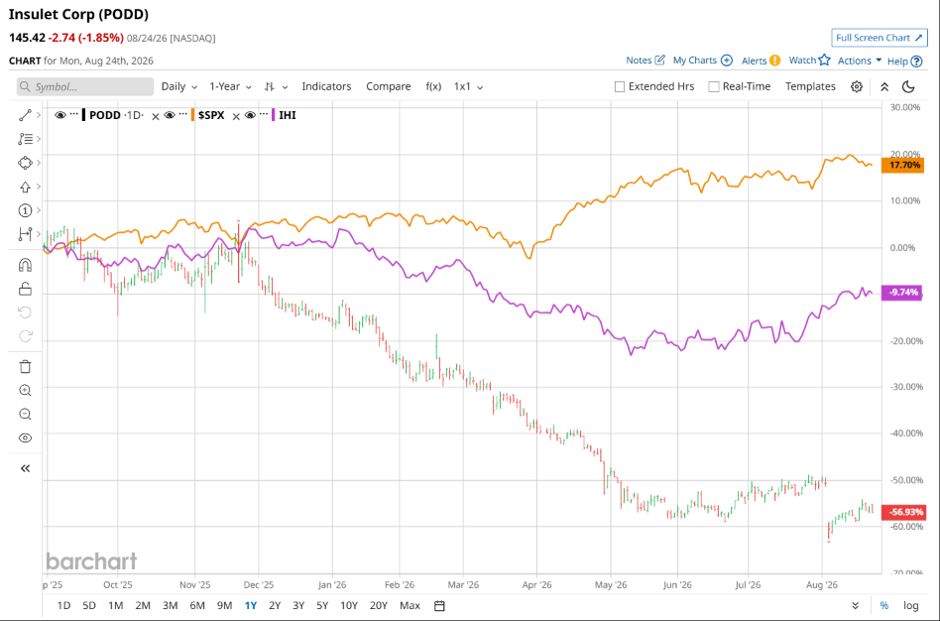Open f(x) expressions menu
The height and width of the screenshot is (621, 940).
click(x=433, y=86)
